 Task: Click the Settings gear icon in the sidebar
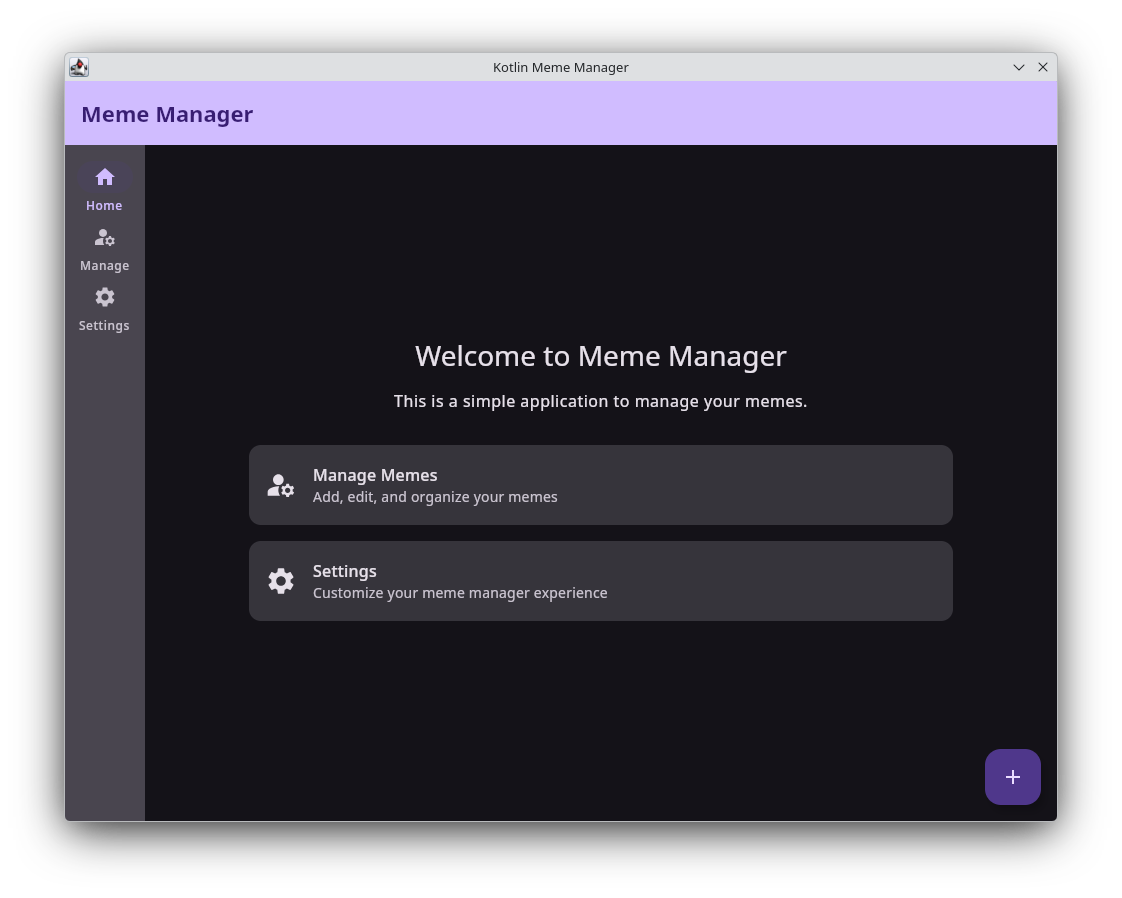104,297
